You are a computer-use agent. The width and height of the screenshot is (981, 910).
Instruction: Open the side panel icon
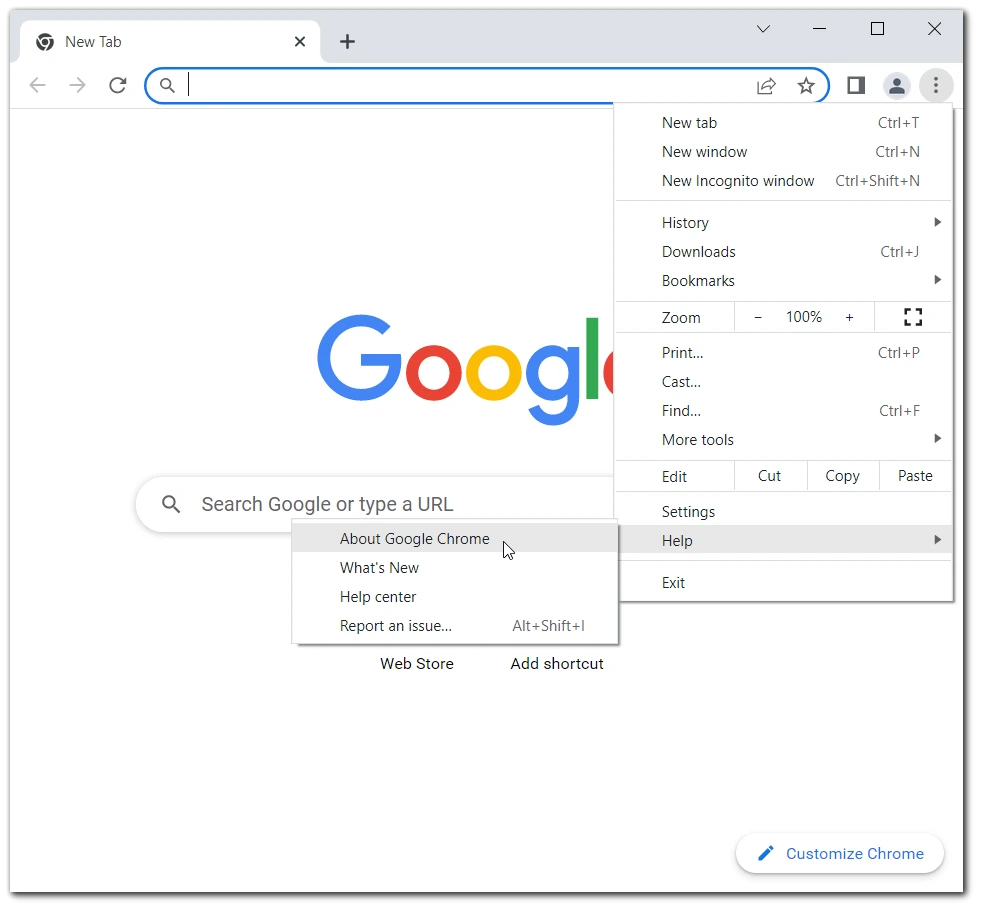[856, 85]
